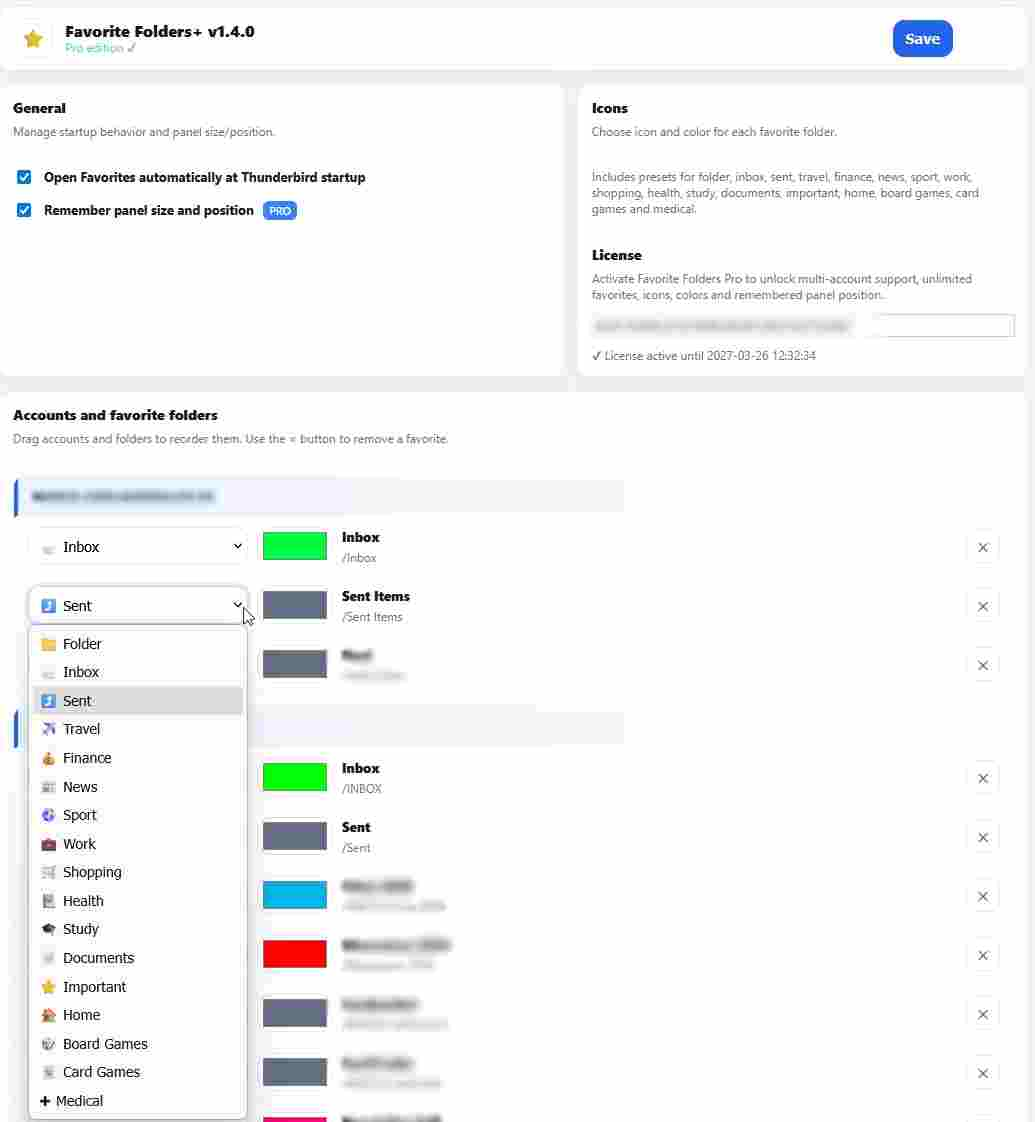Open the green Inbox color swatch
The height and width of the screenshot is (1122, 1035).
(x=295, y=546)
